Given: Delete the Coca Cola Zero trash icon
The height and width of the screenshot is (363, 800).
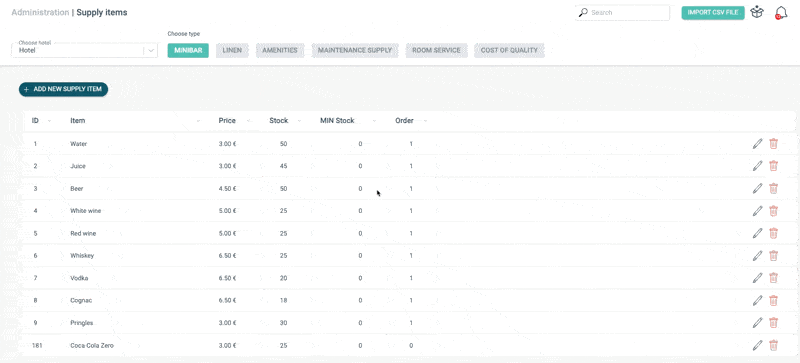Looking at the screenshot, I should point(773,345).
